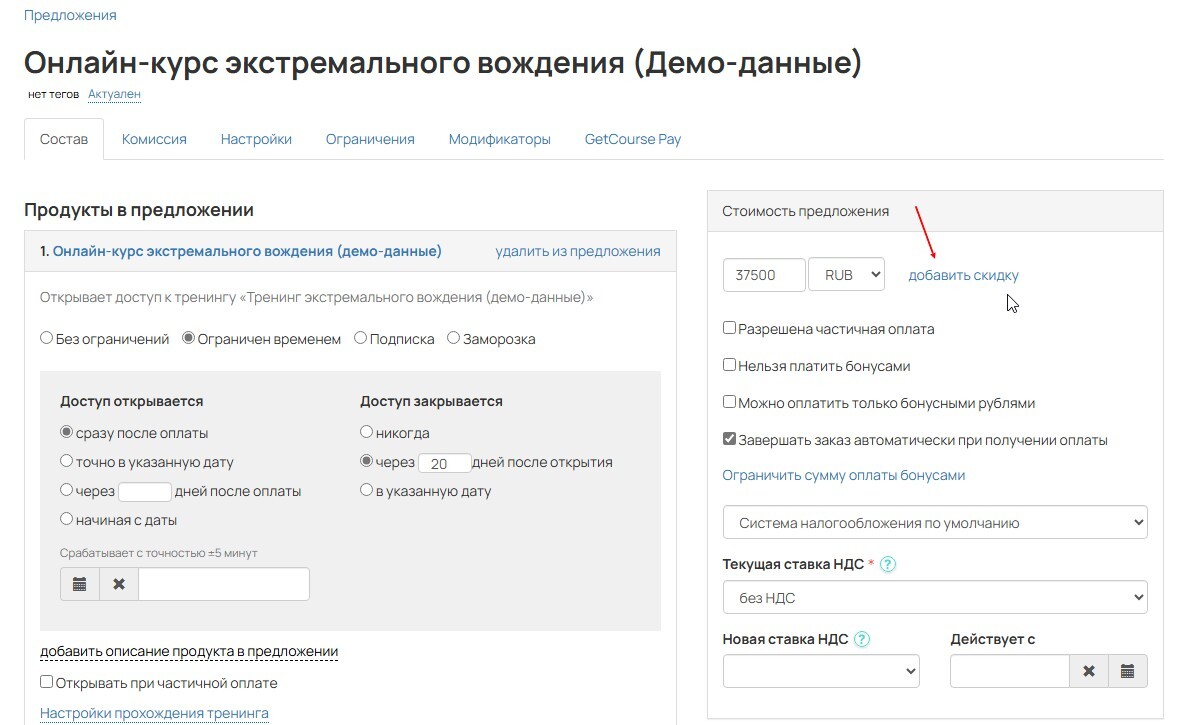1179x725 pixels.
Task: Open без НДС rate dropdown
Action: click(934, 598)
